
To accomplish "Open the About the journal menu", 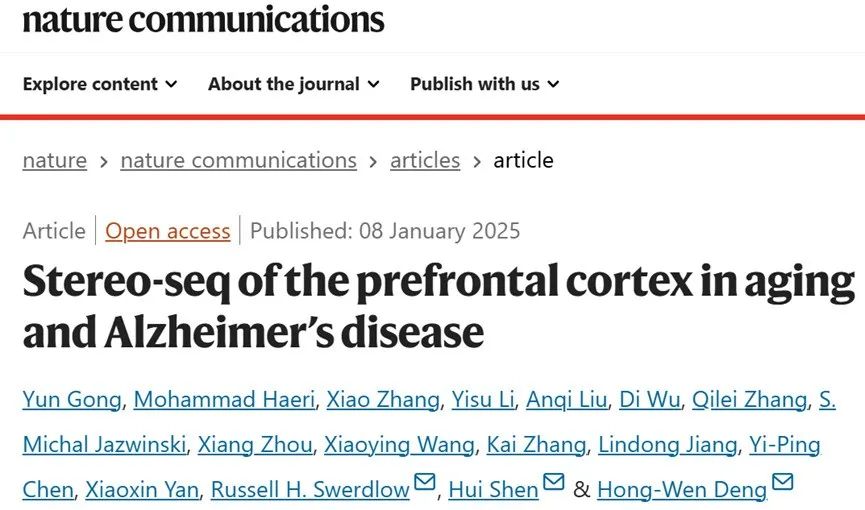I will point(293,84).
